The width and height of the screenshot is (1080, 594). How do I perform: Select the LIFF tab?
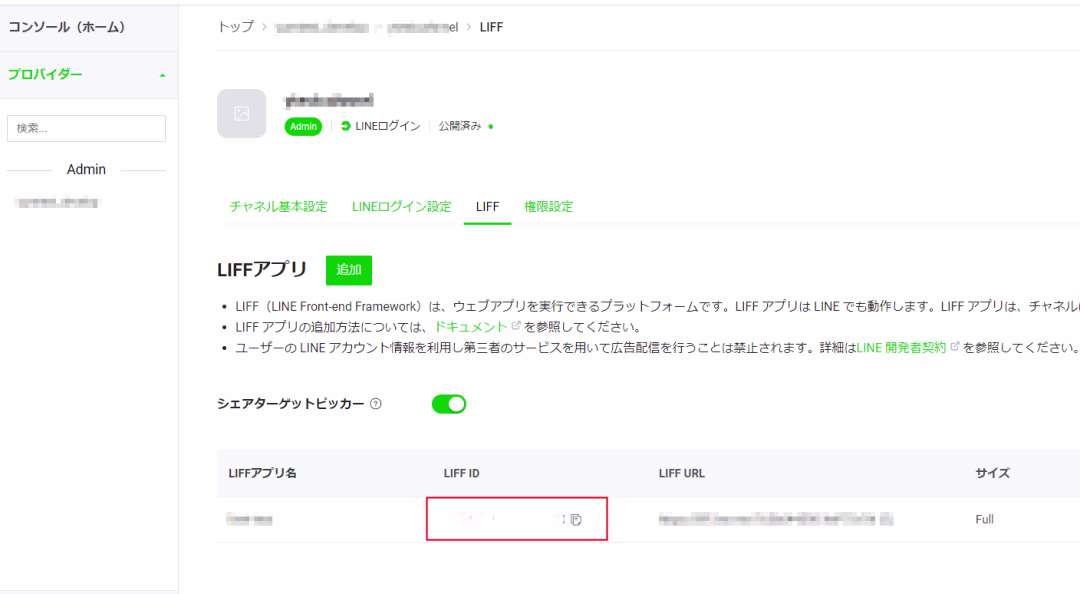pyautogui.click(x=487, y=207)
